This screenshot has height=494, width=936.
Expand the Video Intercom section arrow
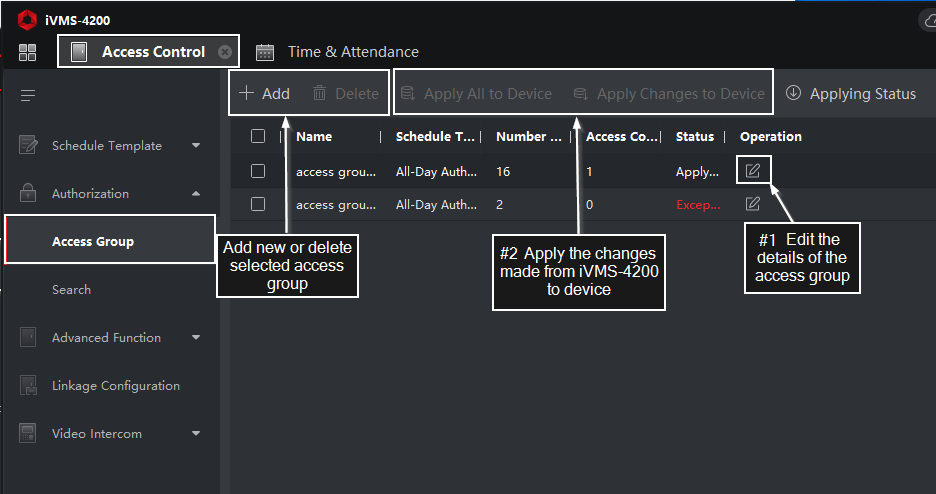click(196, 433)
